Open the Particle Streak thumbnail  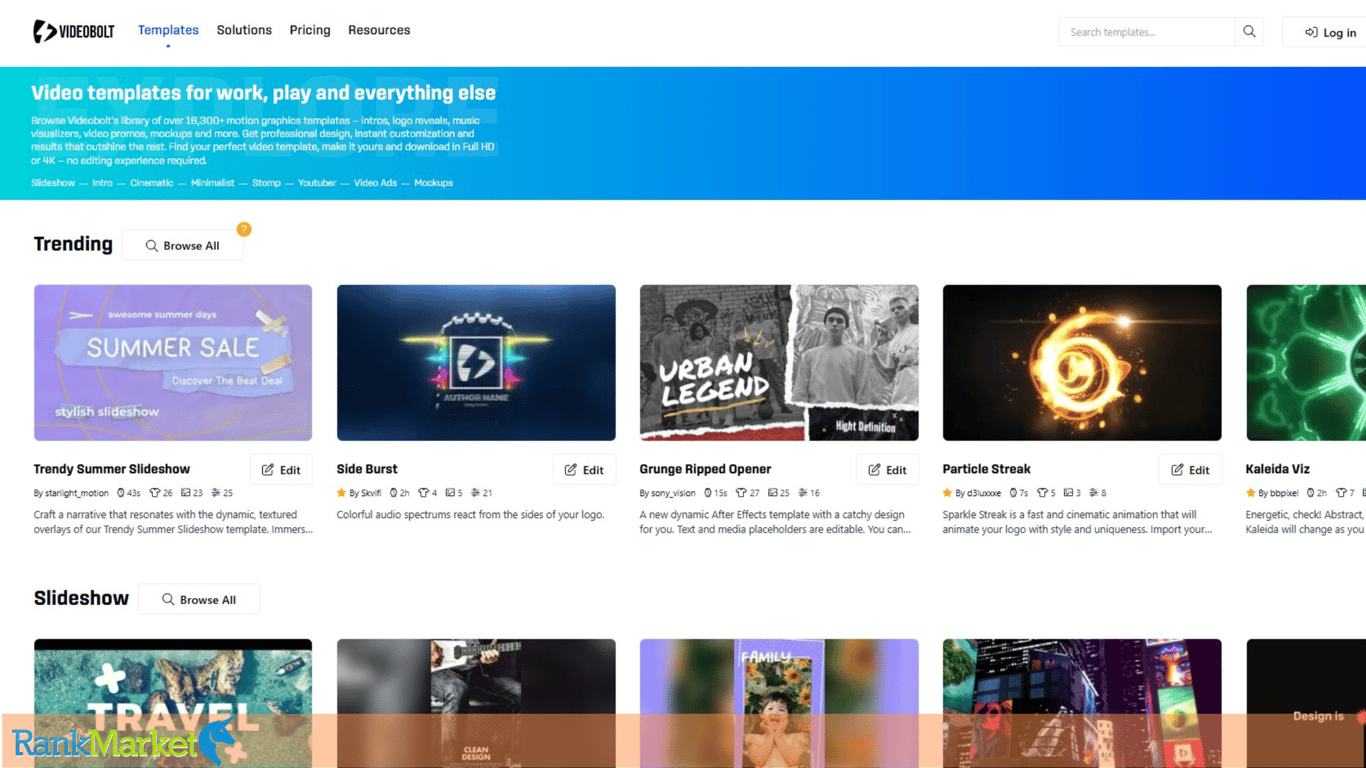(x=1082, y=362)
